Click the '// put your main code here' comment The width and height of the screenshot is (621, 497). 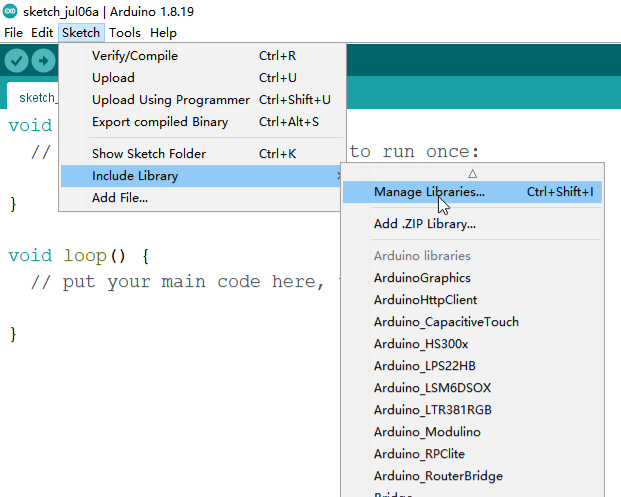(x=178, y=282)
